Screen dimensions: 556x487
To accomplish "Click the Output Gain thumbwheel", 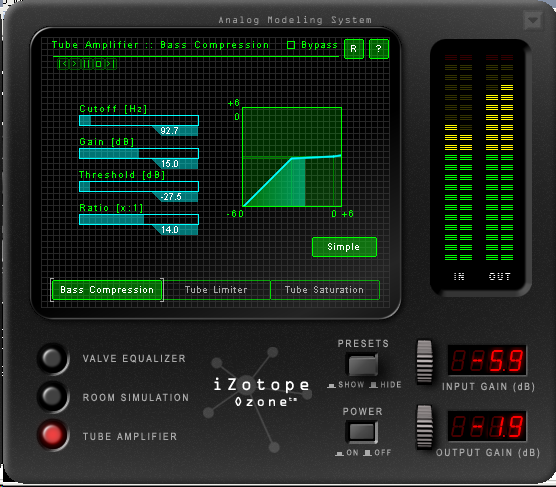I will click(424, 427).
